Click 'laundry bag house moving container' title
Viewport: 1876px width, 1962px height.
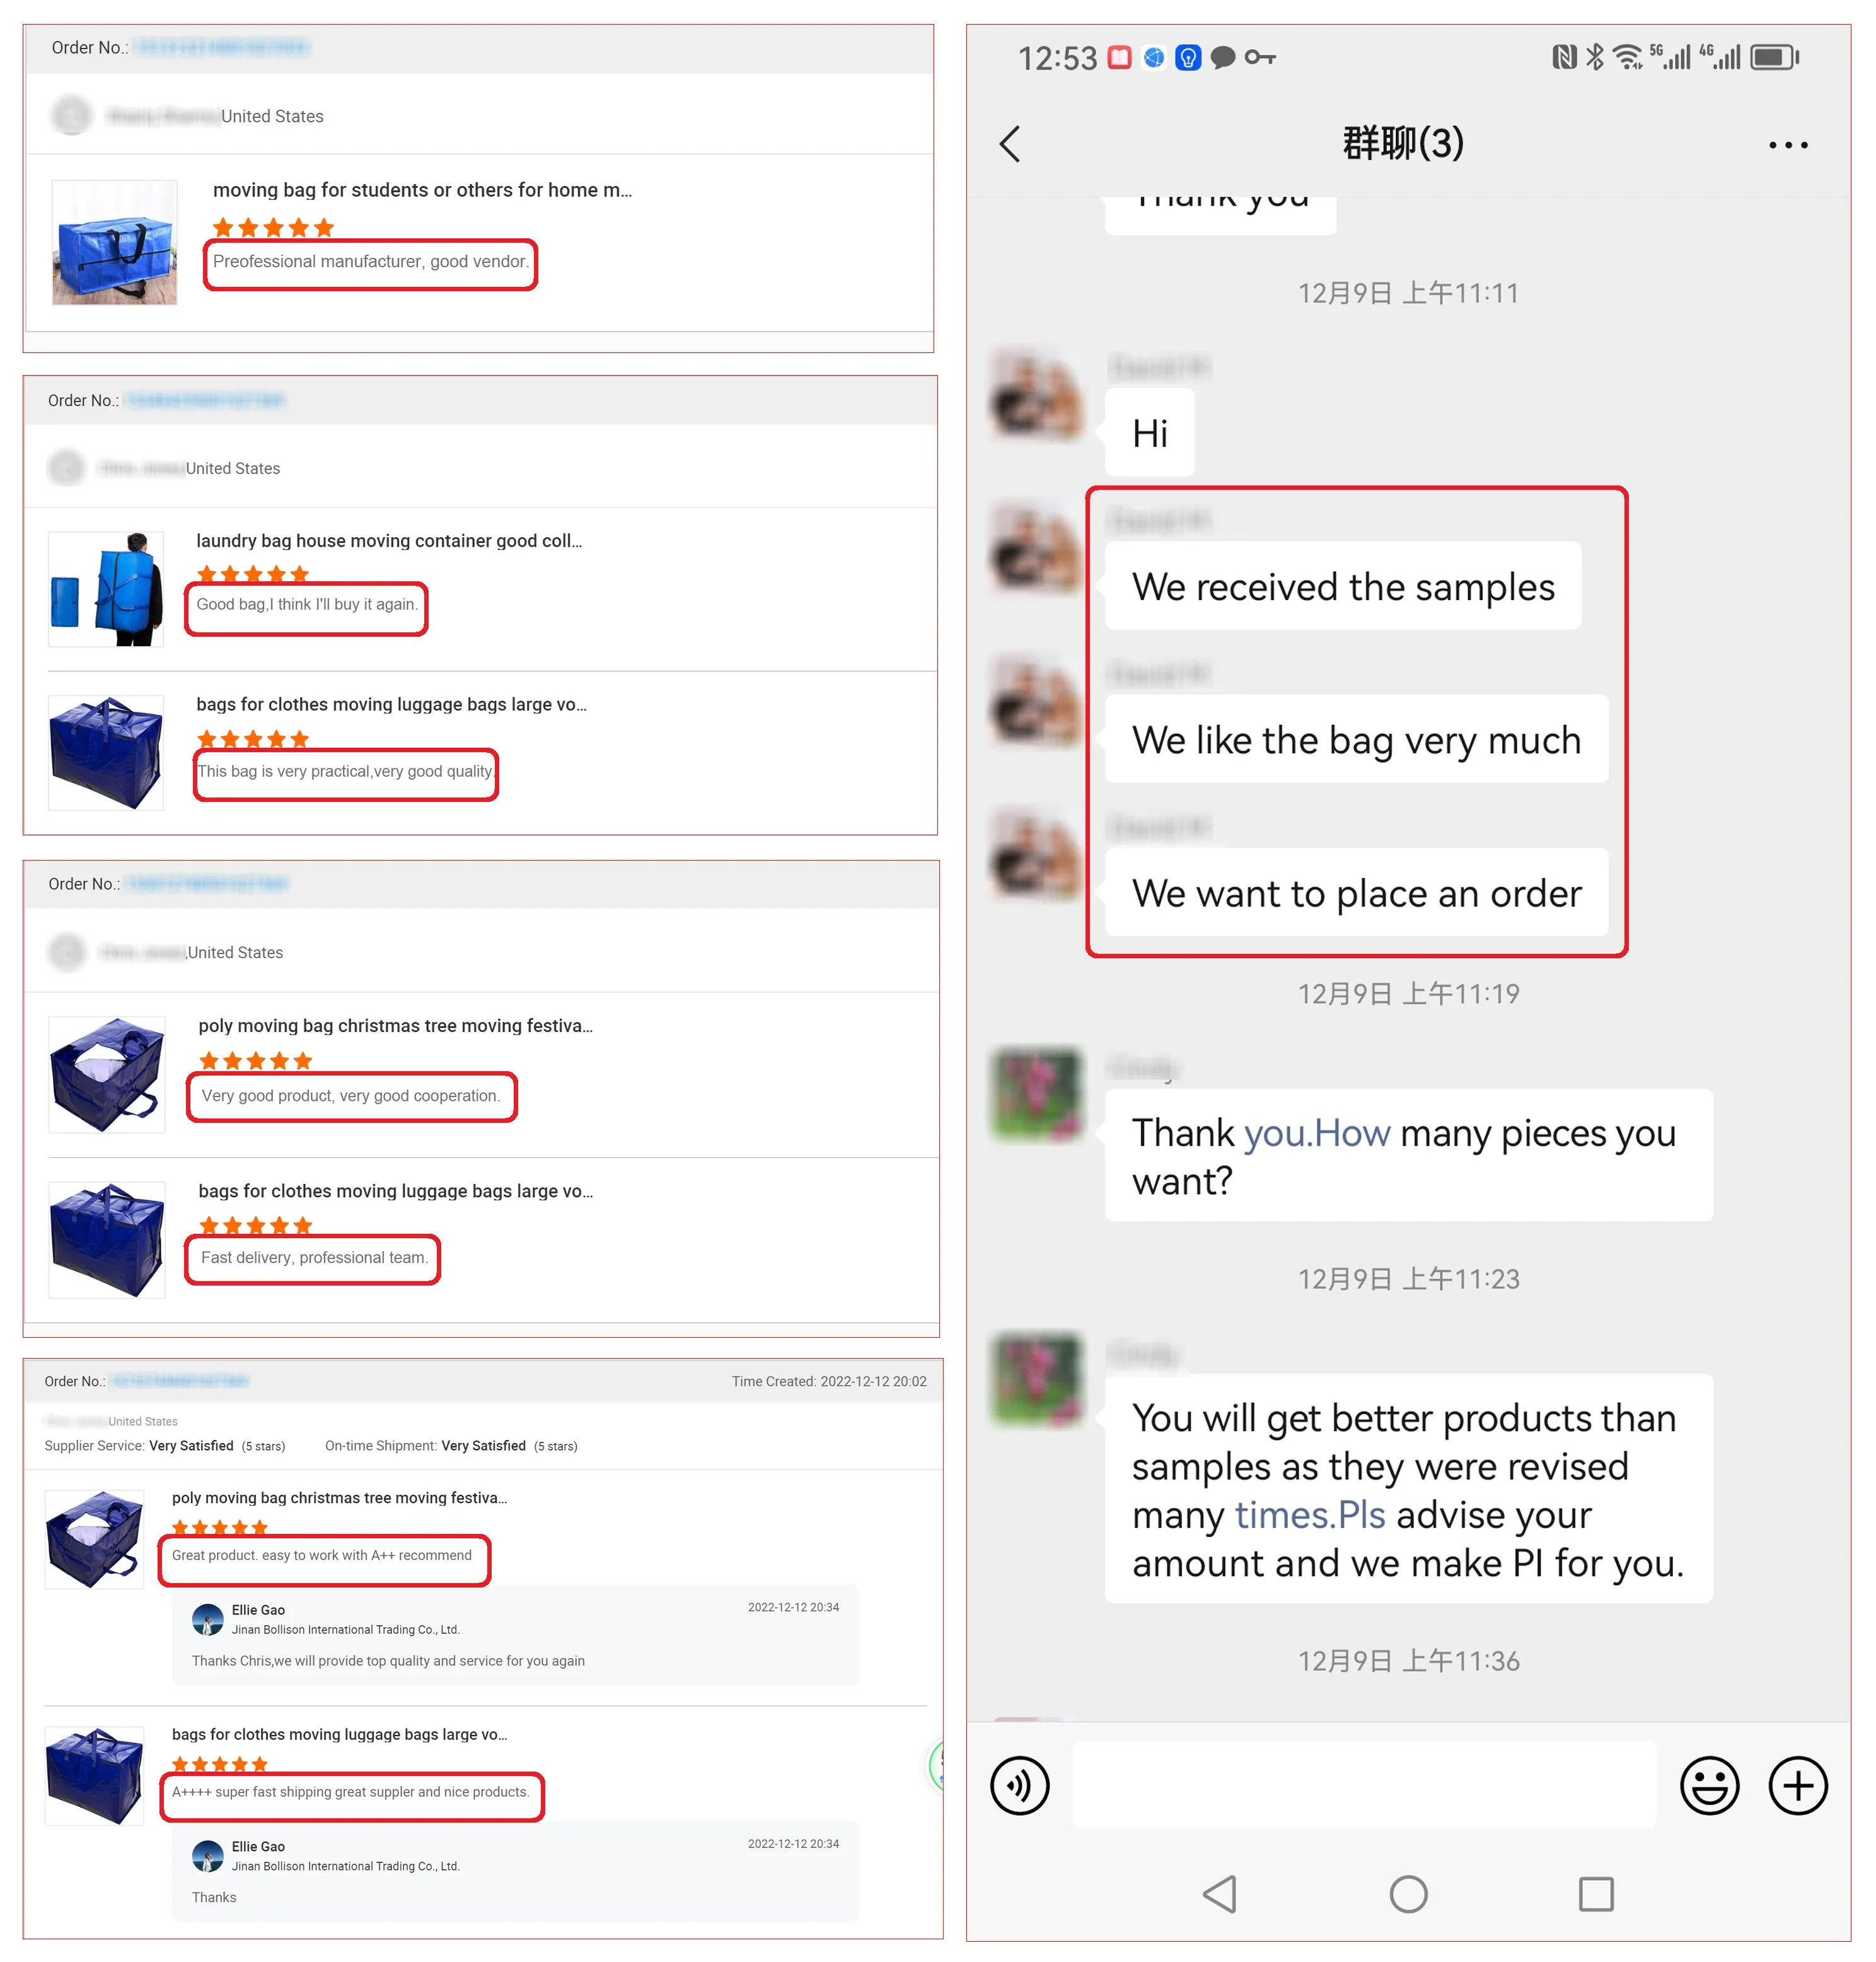[x=389, y=541]
